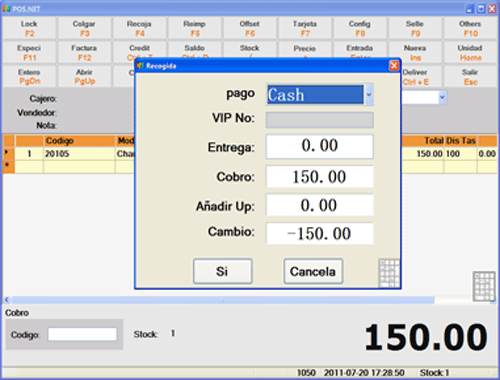Open Factura F12
Image resolution: width=500 pixels, height=380 pixels.
(84, 52)
